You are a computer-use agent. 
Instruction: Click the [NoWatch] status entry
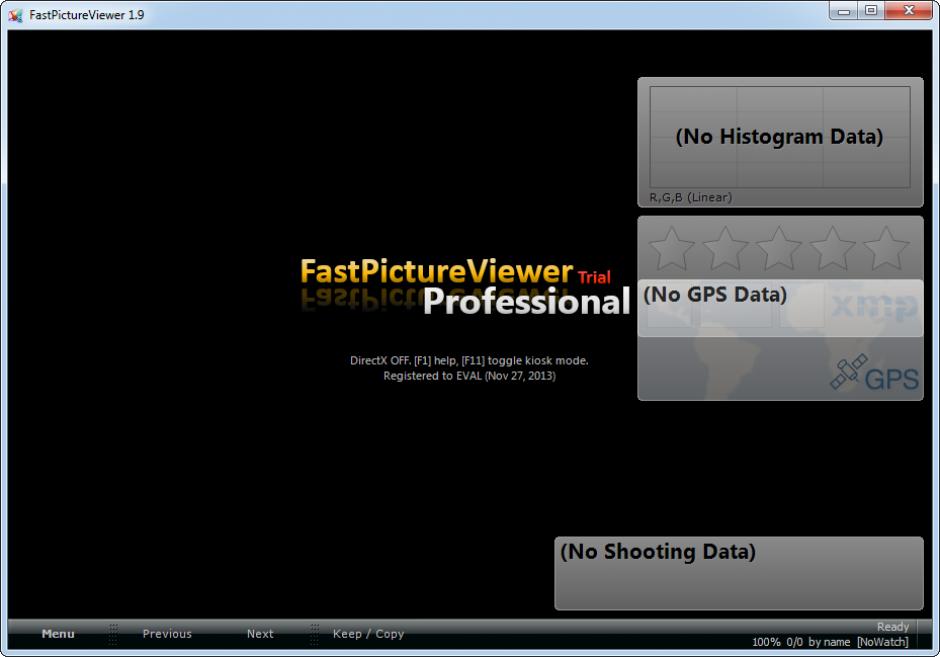click(x=882, y=642)
